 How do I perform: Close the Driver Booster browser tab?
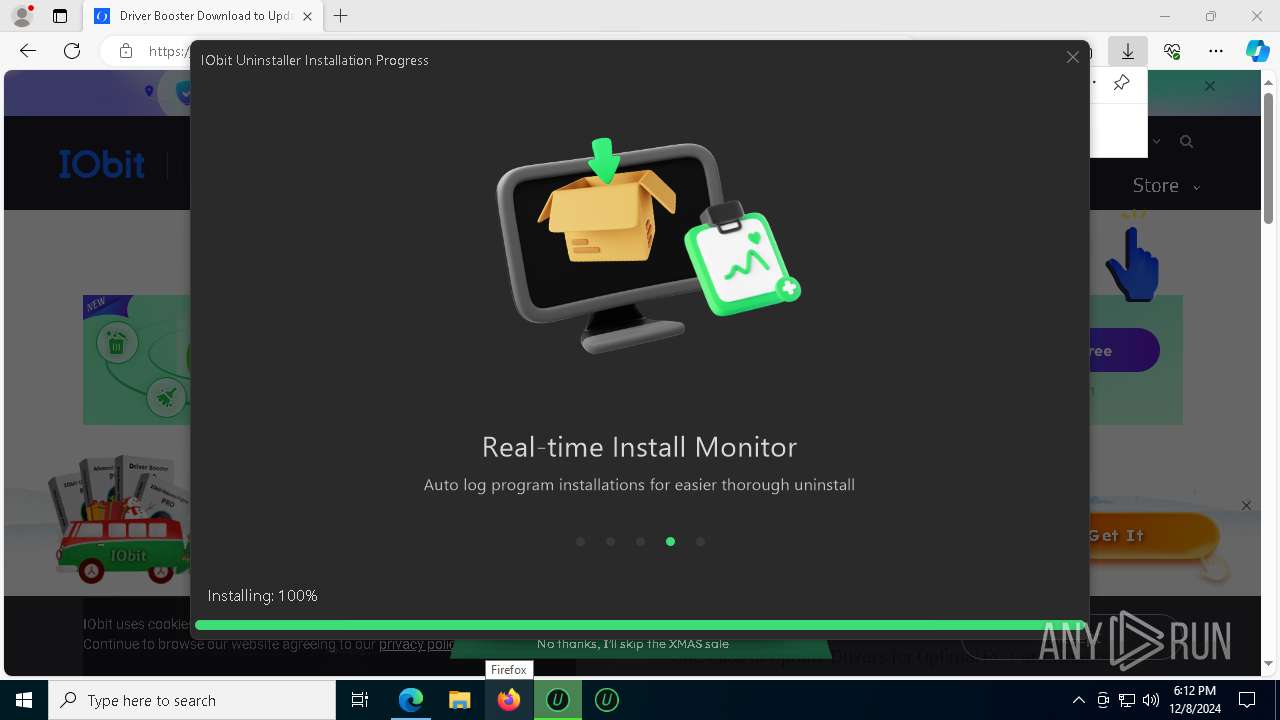pyautogui.click(x=307, y=16)
